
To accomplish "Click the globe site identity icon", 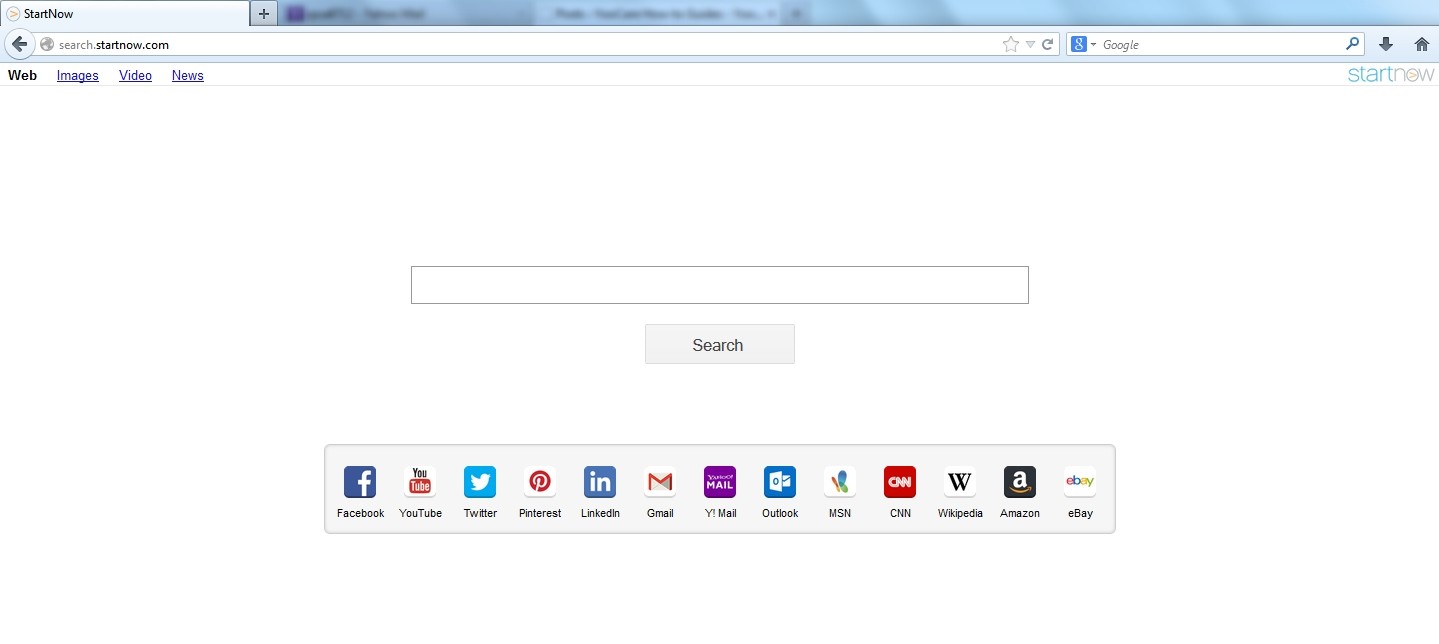I will coord(46,44).
